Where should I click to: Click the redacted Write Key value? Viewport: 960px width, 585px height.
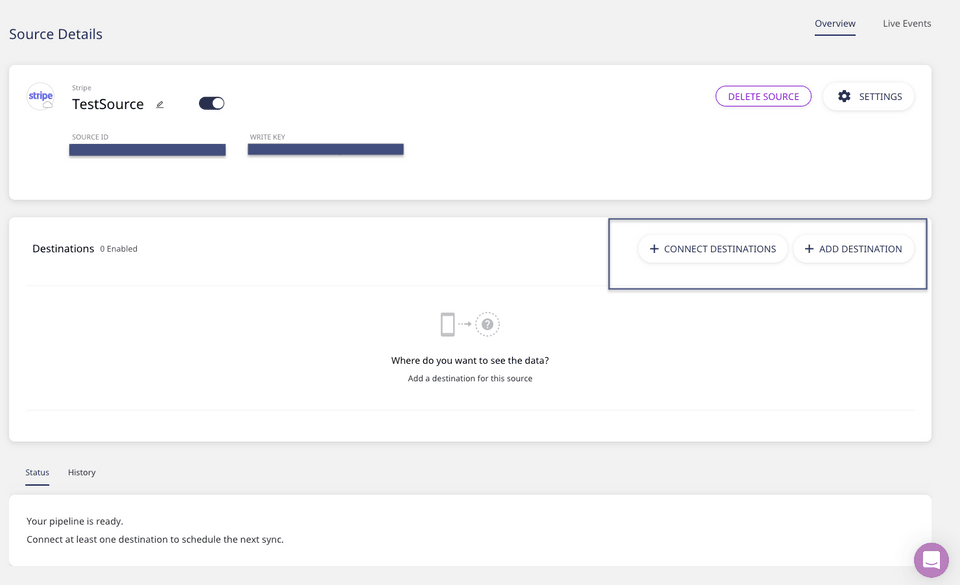tap(325, 149)
